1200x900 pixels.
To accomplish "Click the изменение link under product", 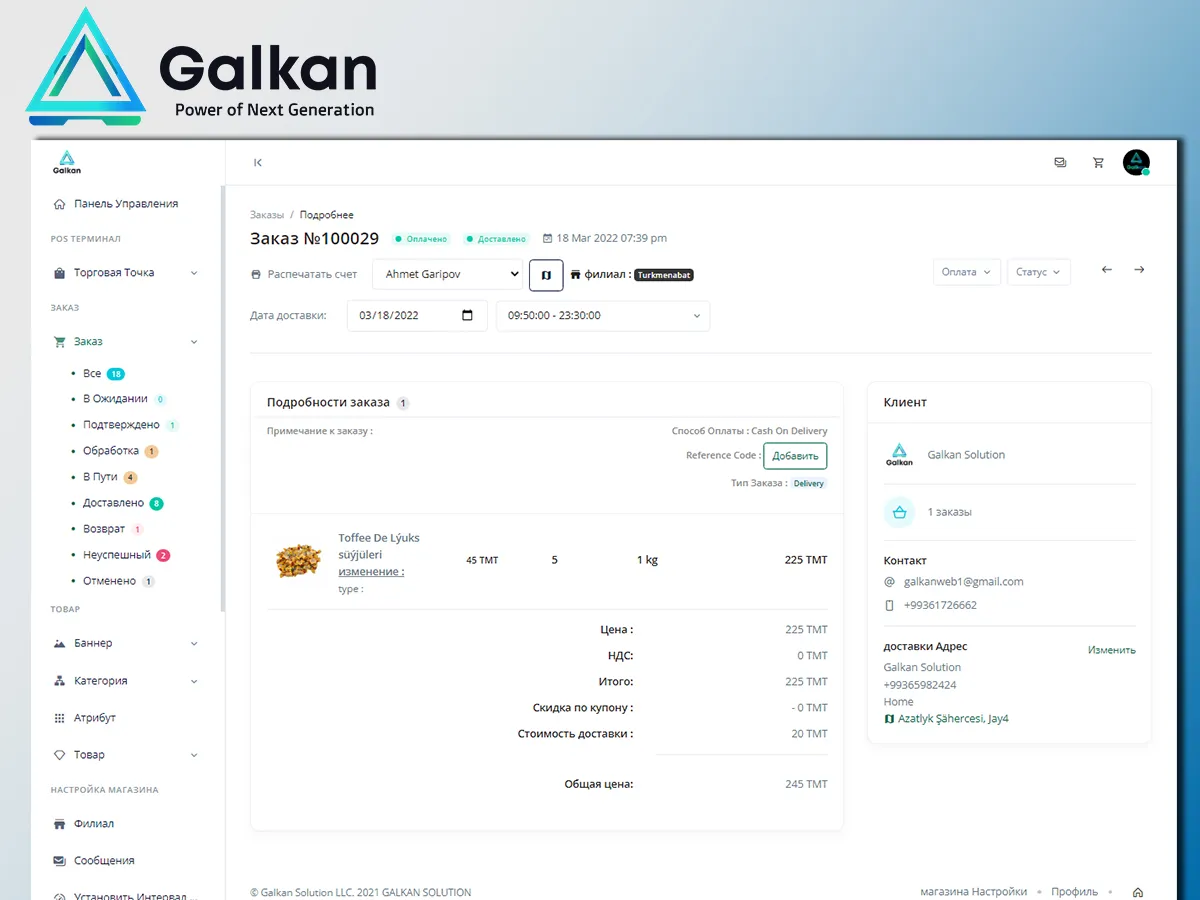I will coord(371,572).
